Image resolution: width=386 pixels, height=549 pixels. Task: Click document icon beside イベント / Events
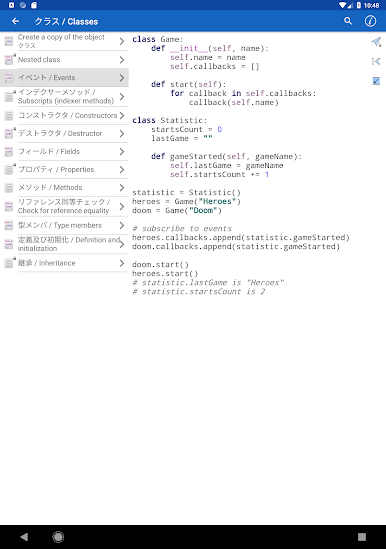9,78
